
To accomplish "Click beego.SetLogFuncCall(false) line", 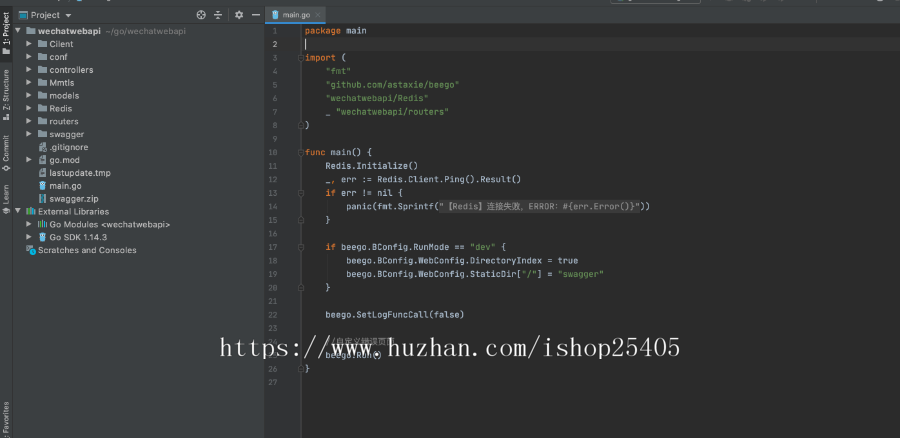I will click(x=395, y=315).
